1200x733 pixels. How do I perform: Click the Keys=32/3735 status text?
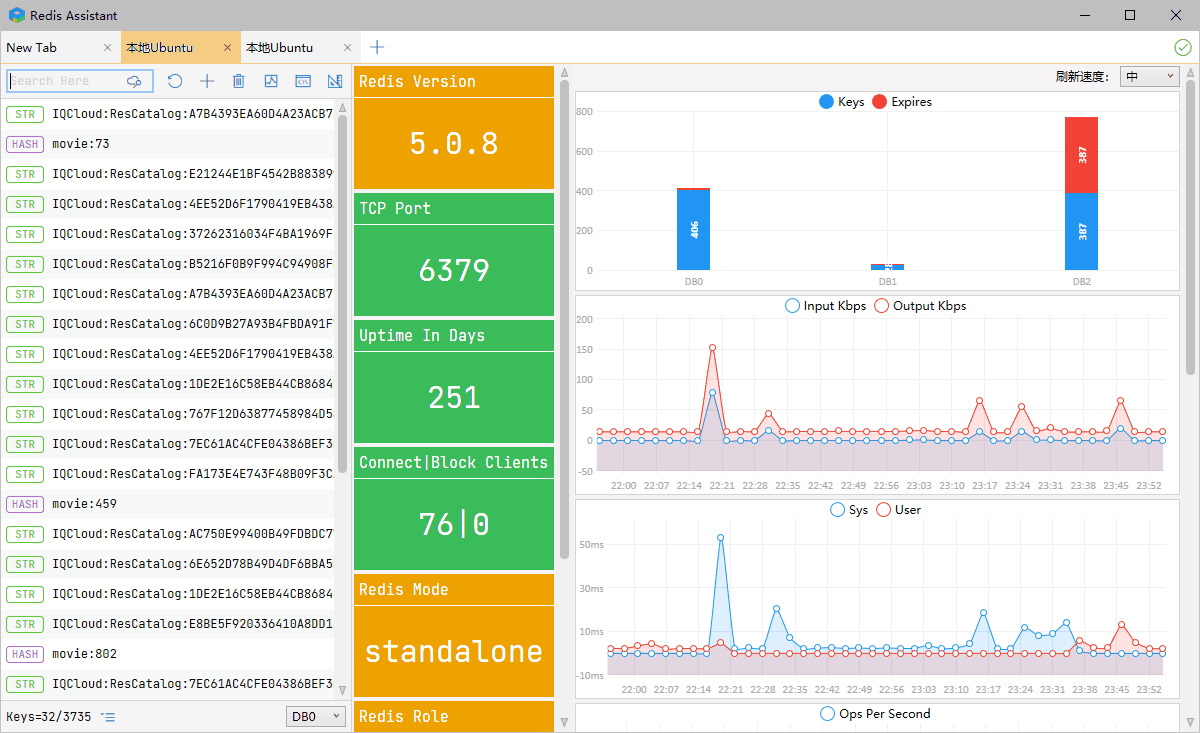pos(48,717)
